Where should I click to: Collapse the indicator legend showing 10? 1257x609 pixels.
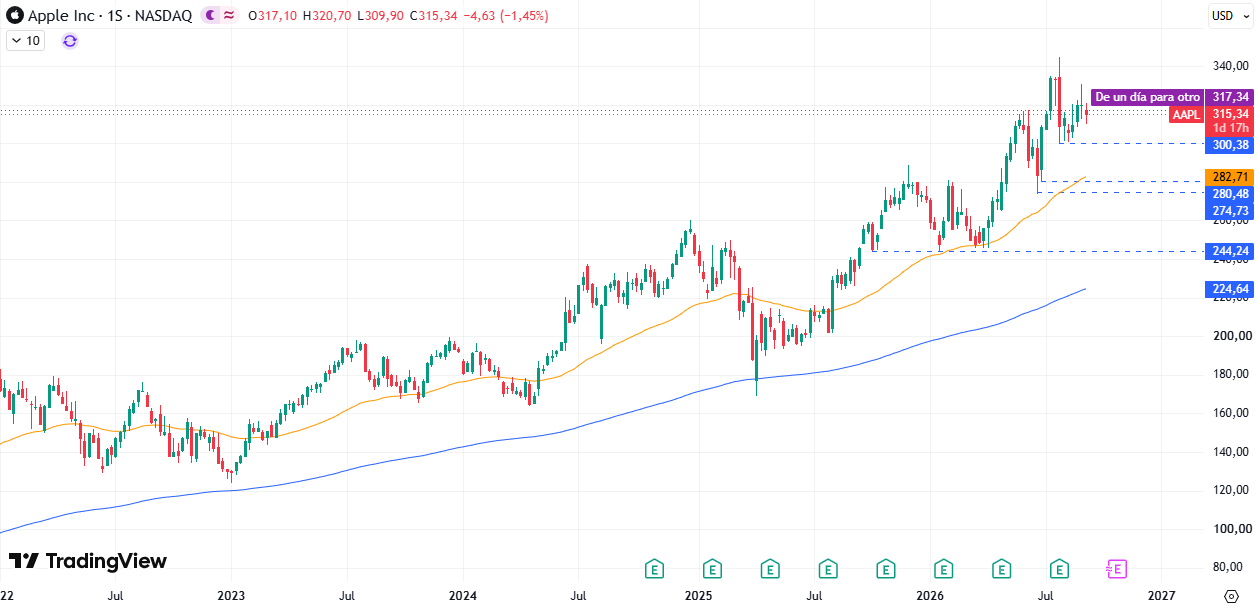click(26, 41)
